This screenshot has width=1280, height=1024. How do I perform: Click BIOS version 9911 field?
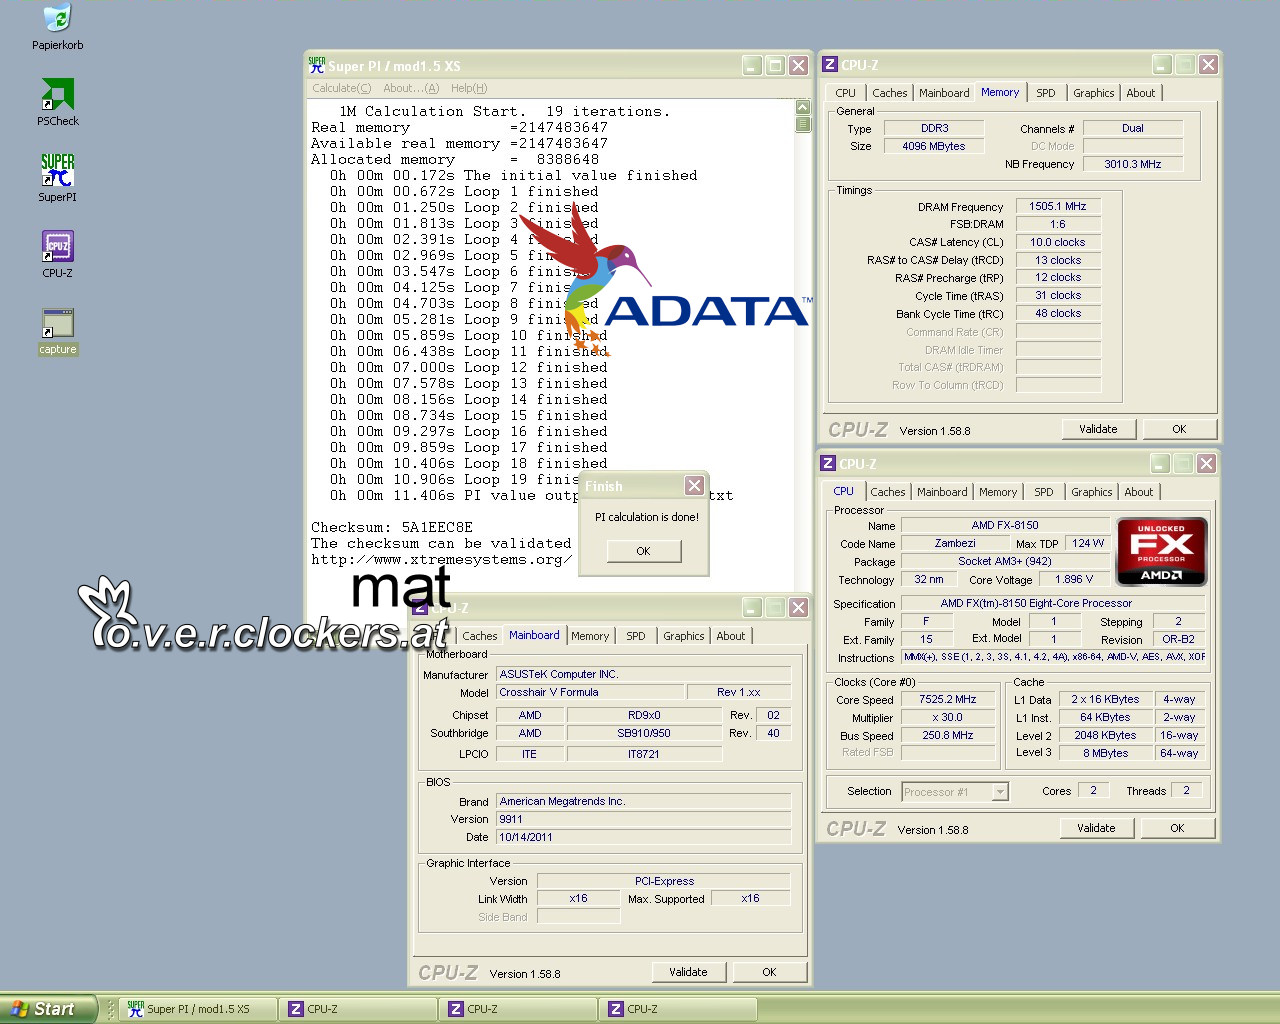click(644, 819)
